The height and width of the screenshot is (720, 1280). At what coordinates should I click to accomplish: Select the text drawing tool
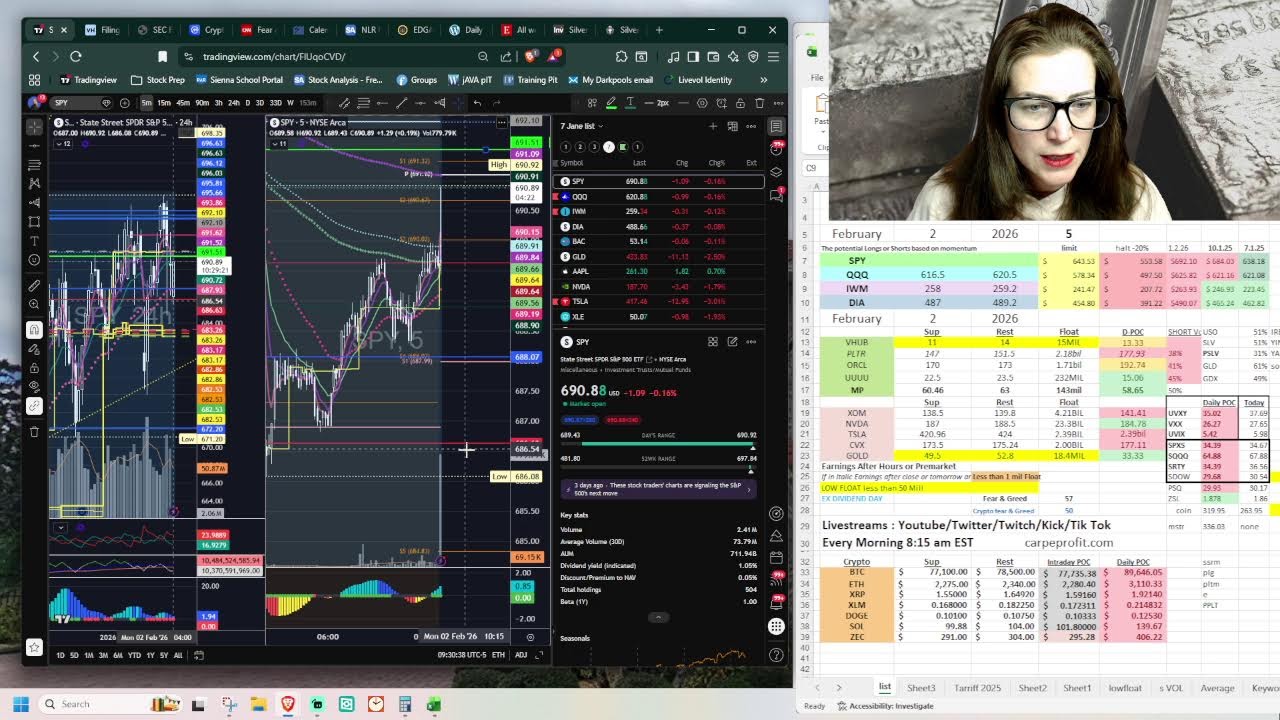(34, 240)
